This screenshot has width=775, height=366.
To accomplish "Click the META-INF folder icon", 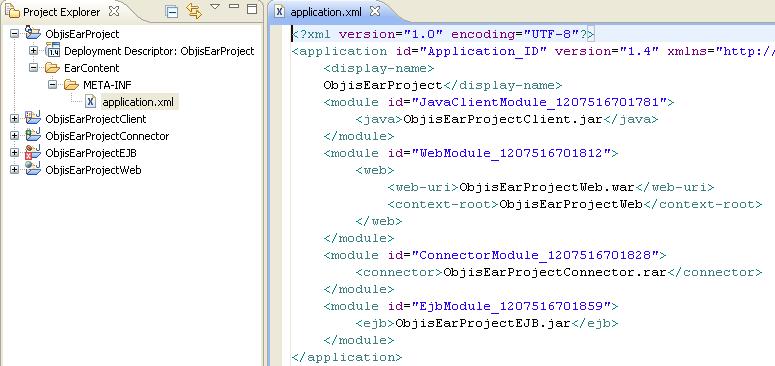I will point(71,85).
